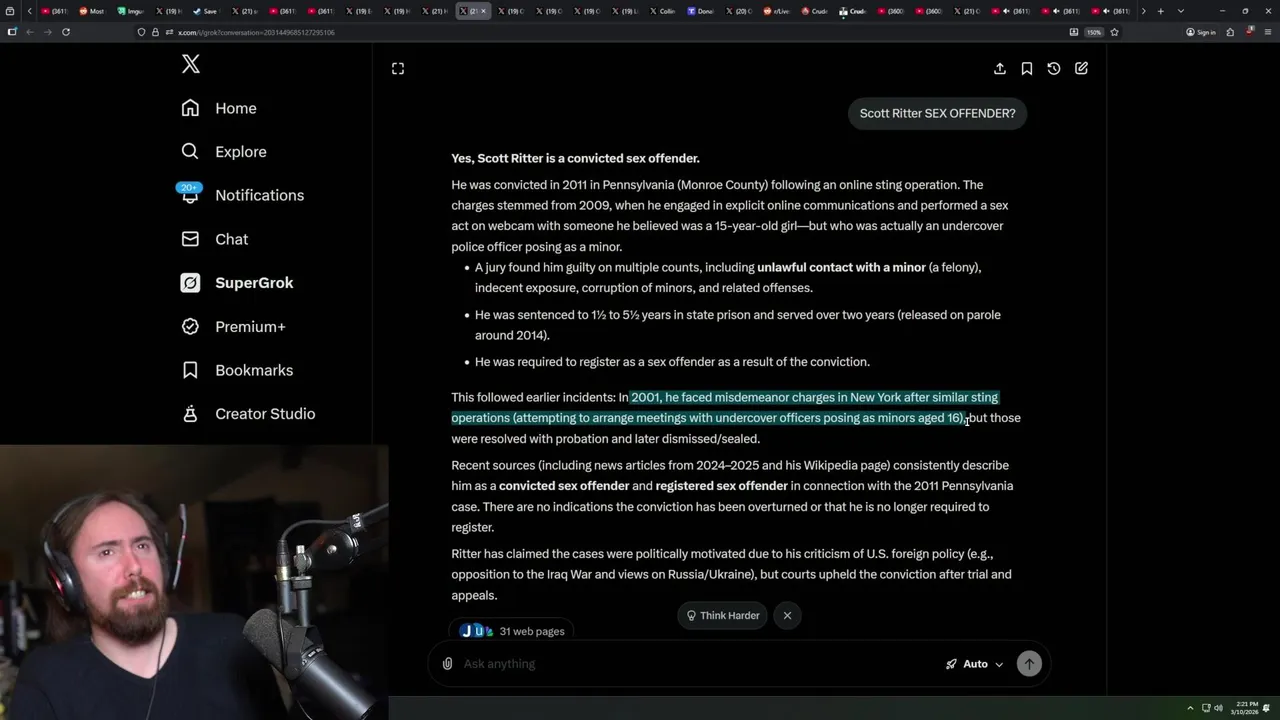The height and width of the screenshot is (720, 1280).
Task: Close the active Grok tab
Action: [x=483, y=11]
